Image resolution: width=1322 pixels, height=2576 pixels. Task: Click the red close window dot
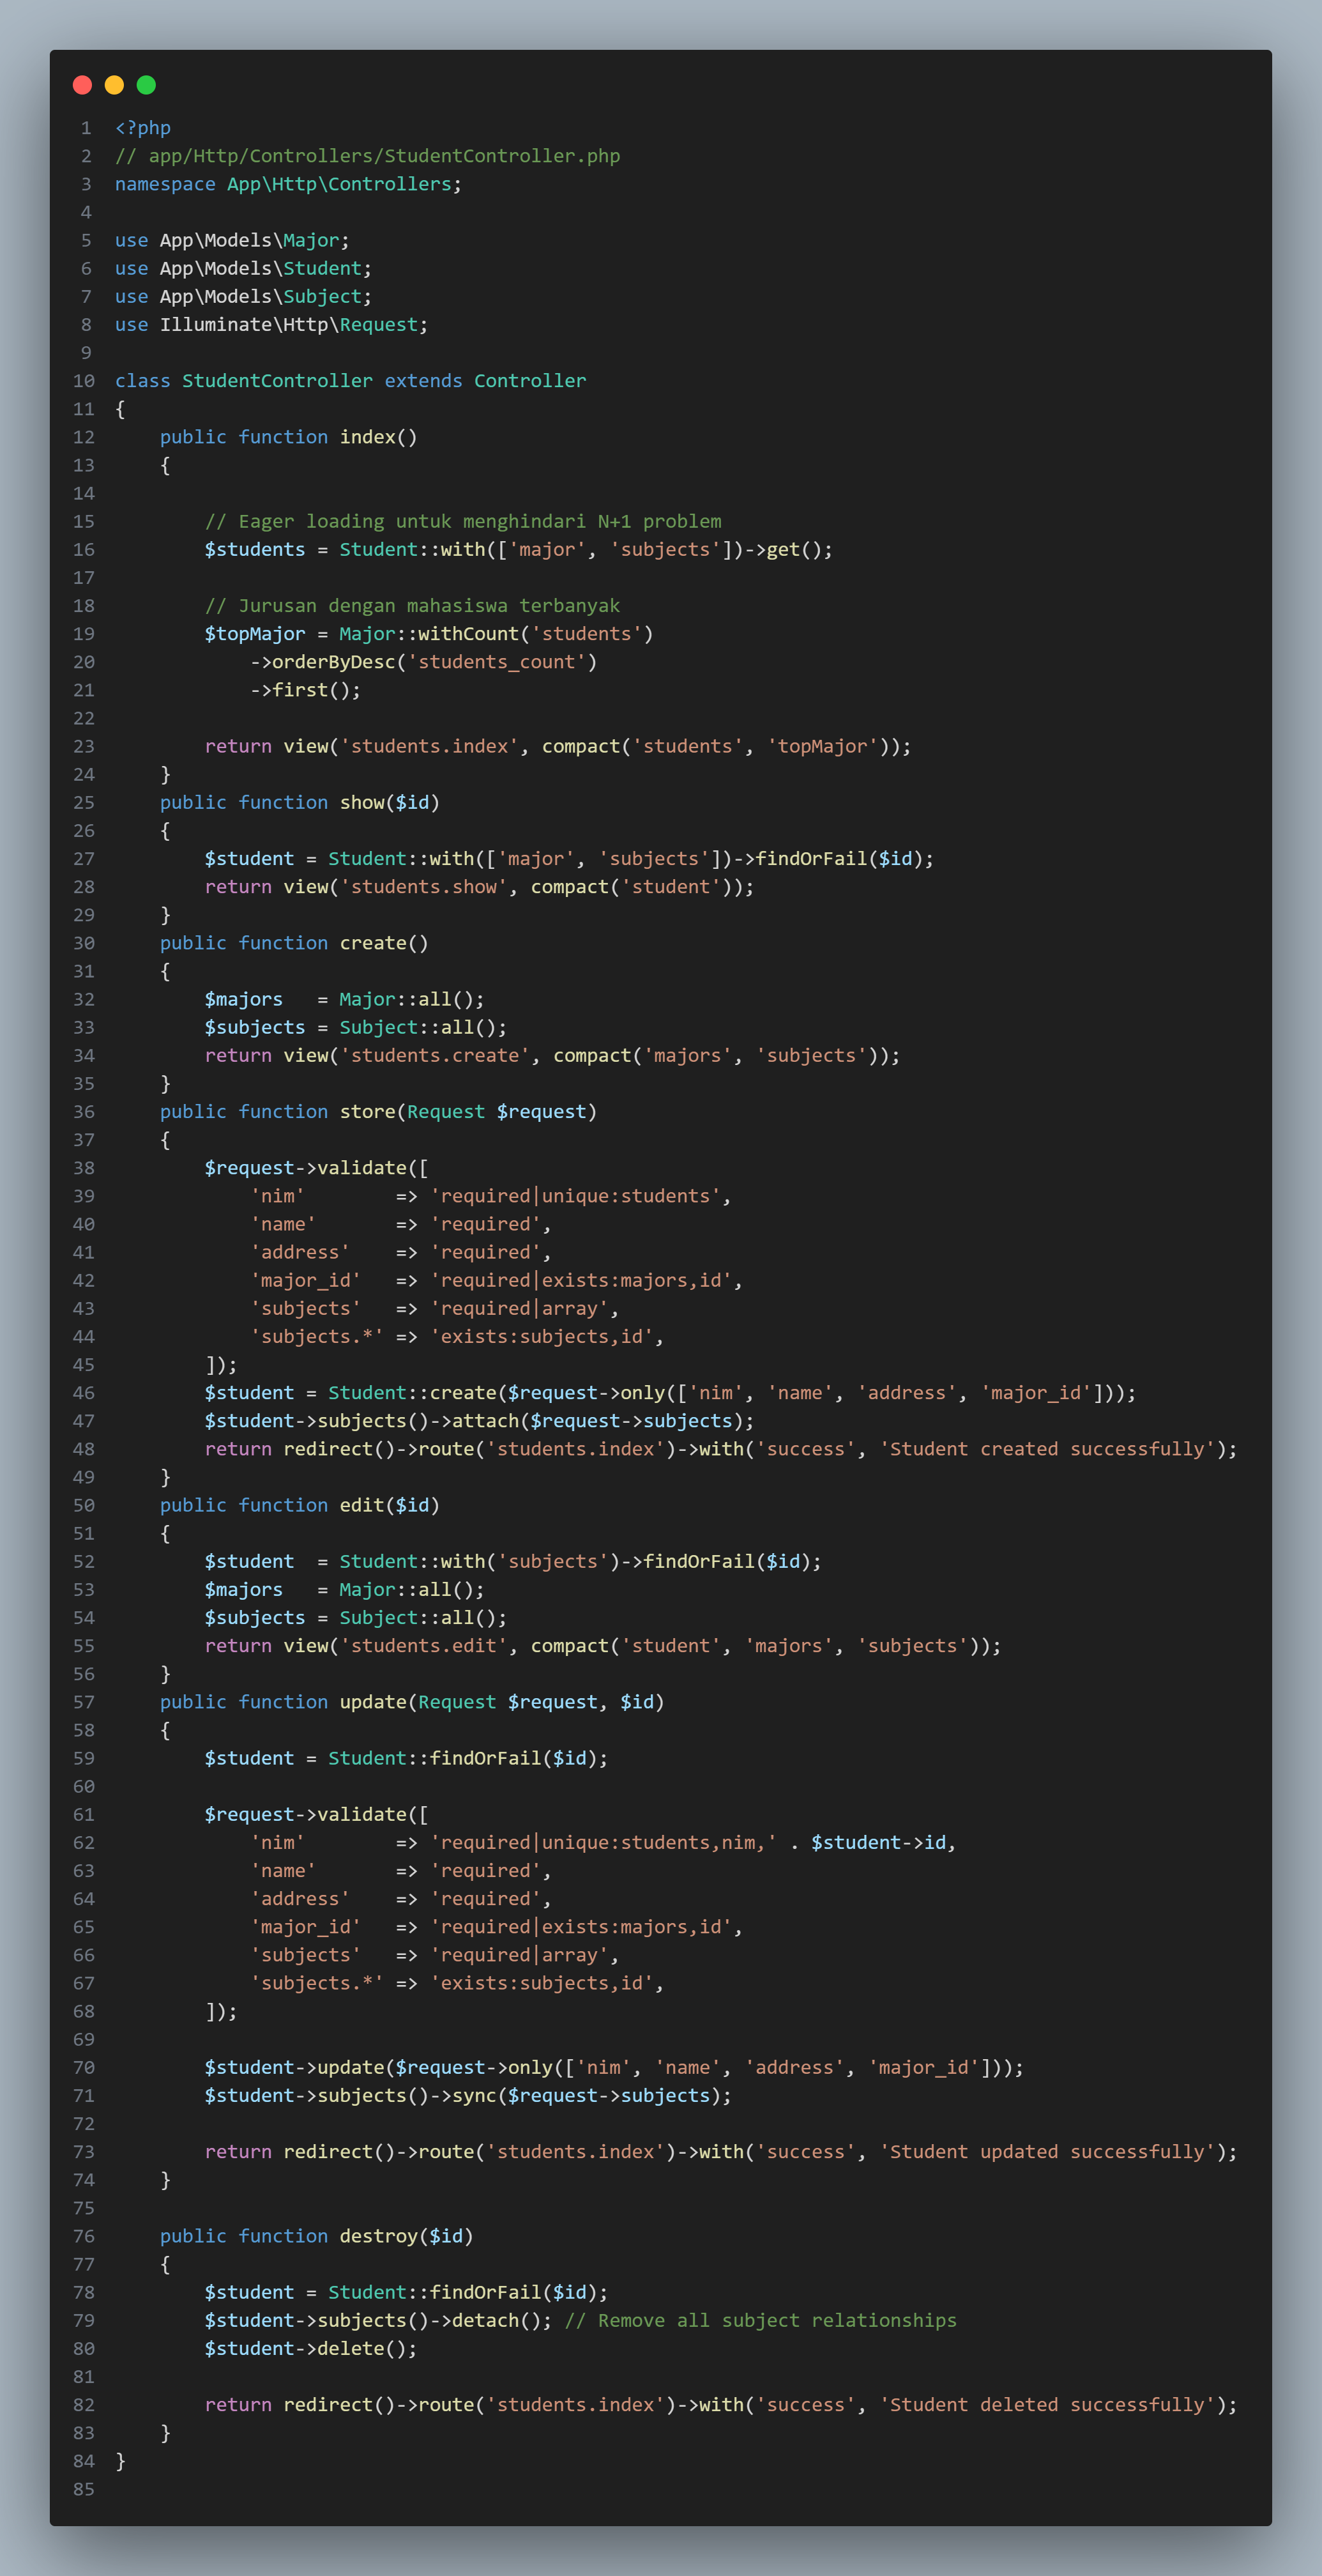point(83,85)
